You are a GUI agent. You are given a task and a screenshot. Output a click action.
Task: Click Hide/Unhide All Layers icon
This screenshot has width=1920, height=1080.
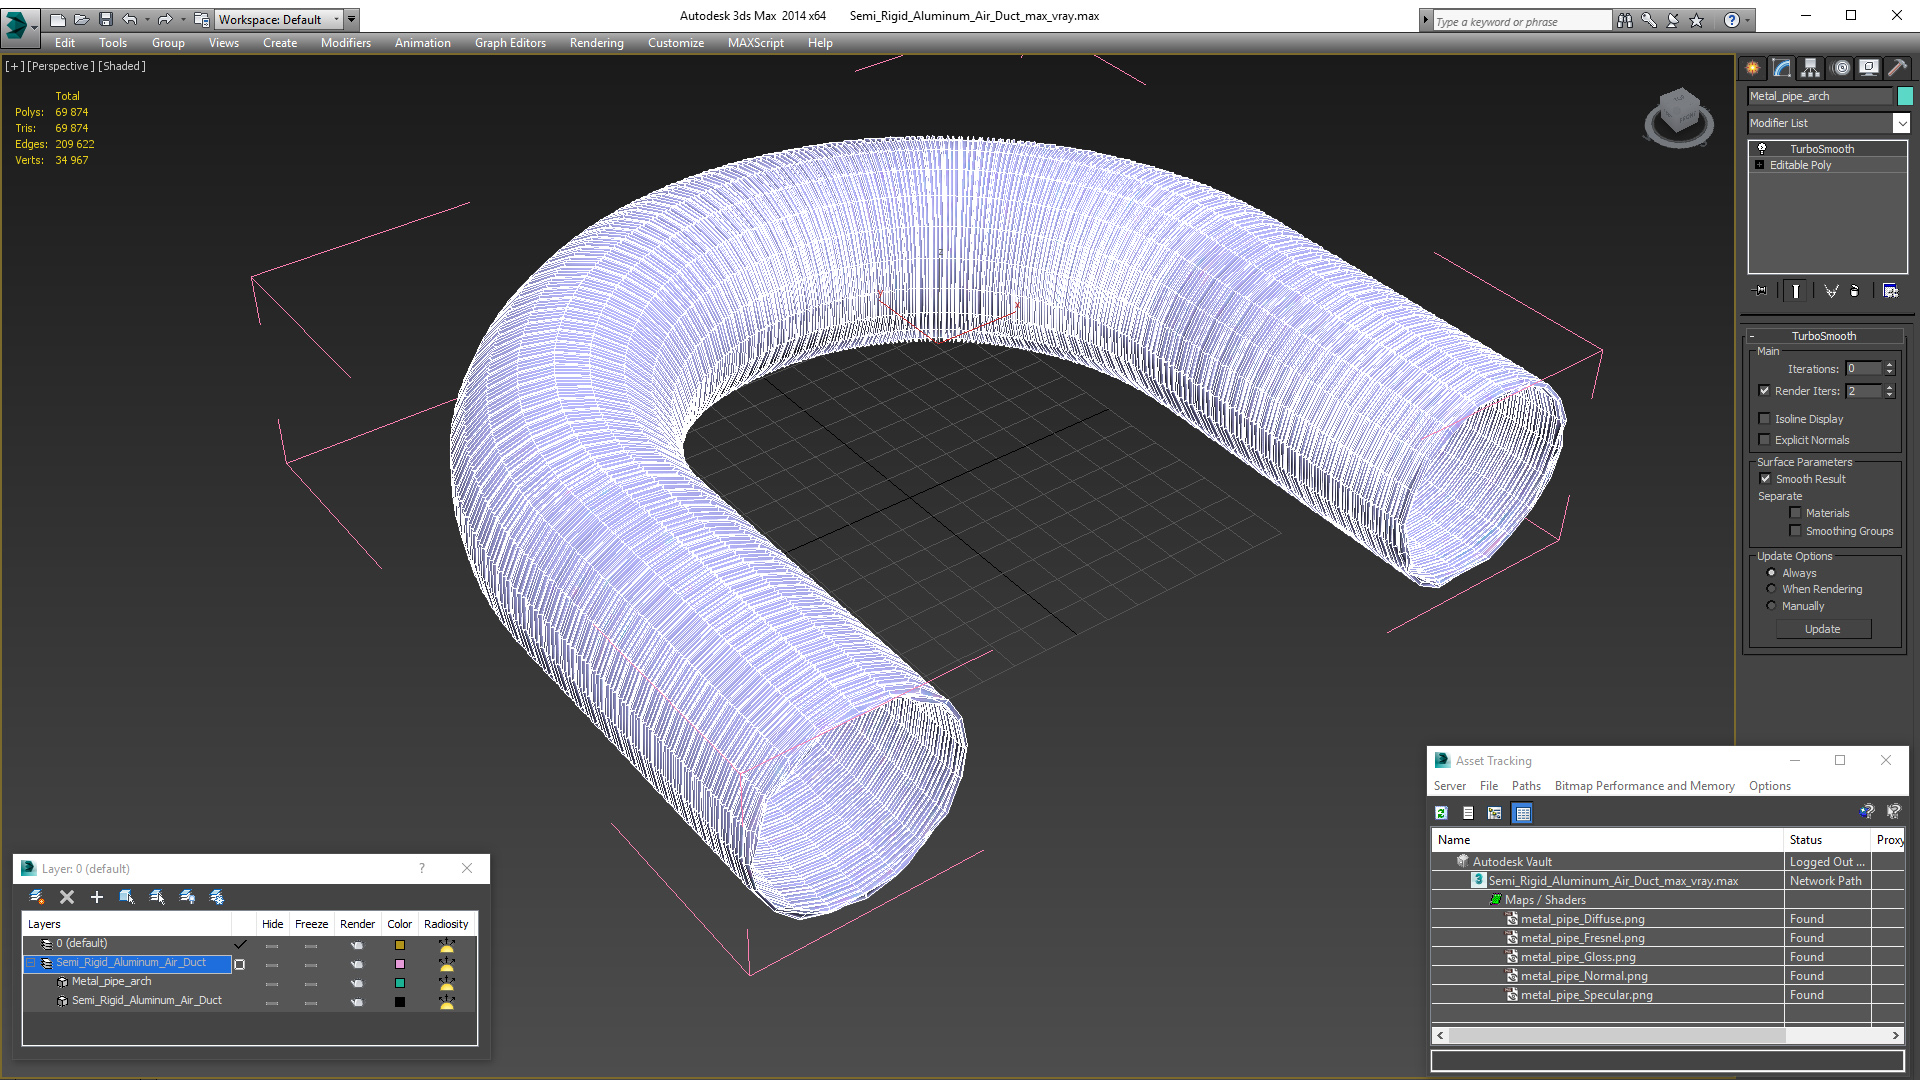tap(187, 897)
